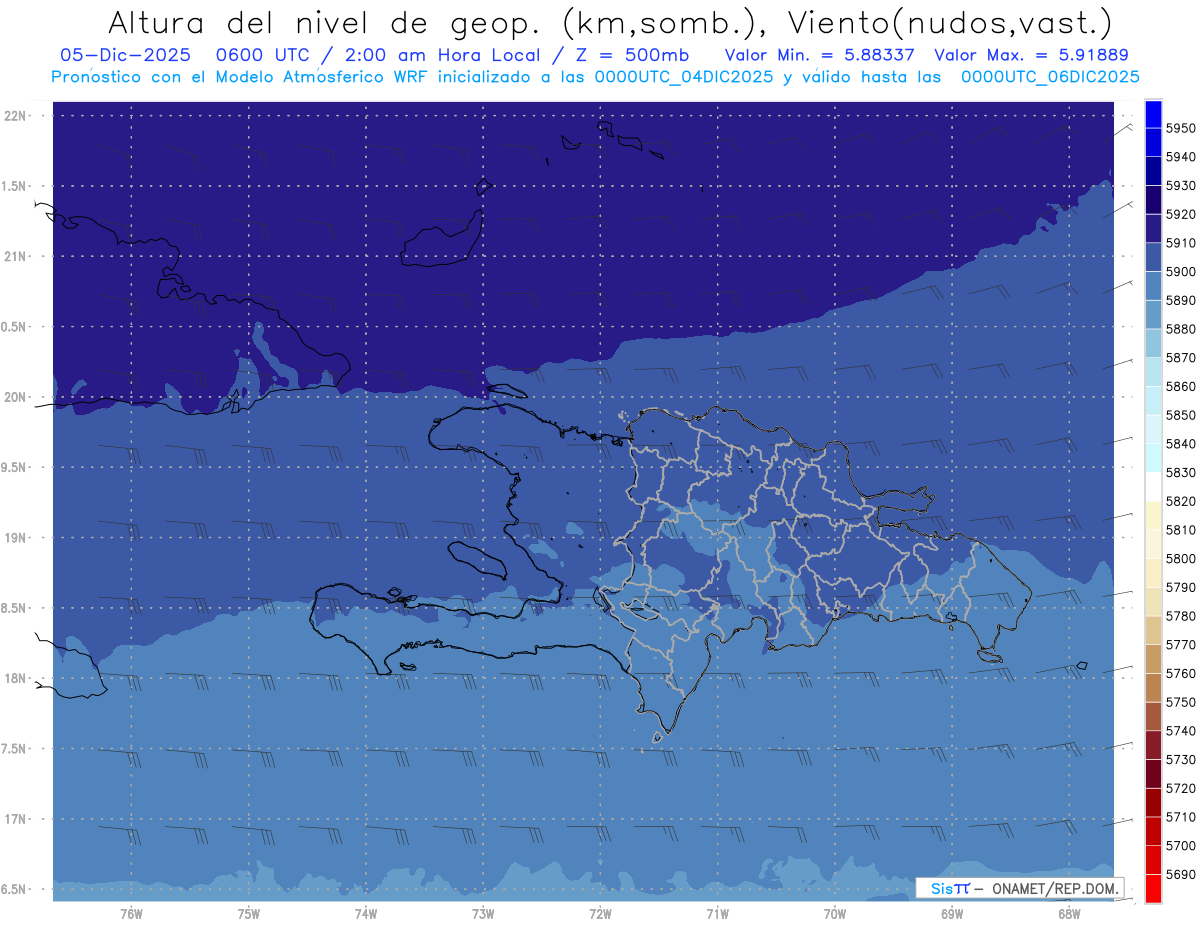Image resolution: width=1200 pixels, height=927 pixels.
Task: Click the map title 'Altura del nivel de geop.'
Action: click(323, 23)
